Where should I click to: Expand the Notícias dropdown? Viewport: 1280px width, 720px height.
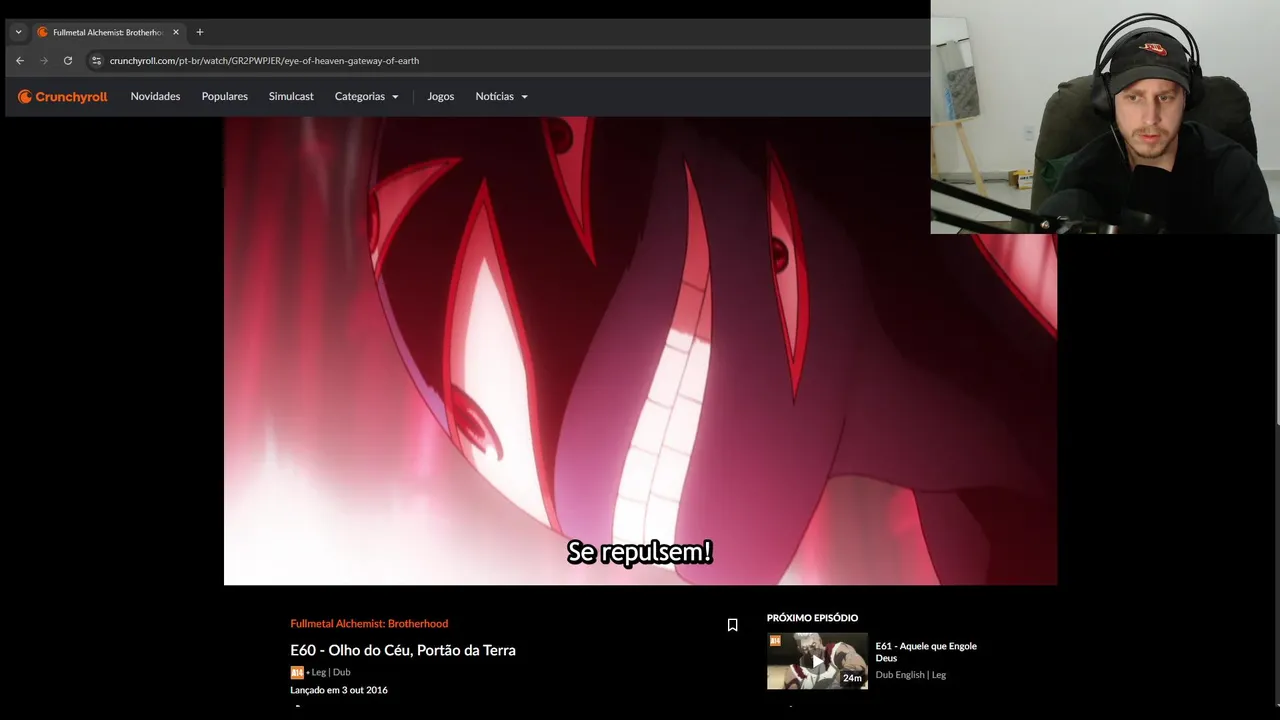501,97
